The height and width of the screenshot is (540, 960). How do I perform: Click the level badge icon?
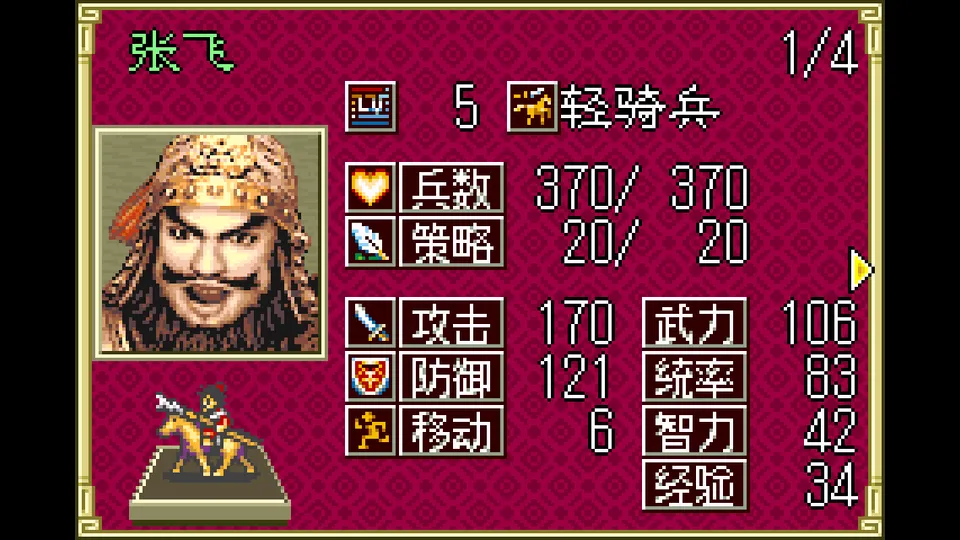370,107
